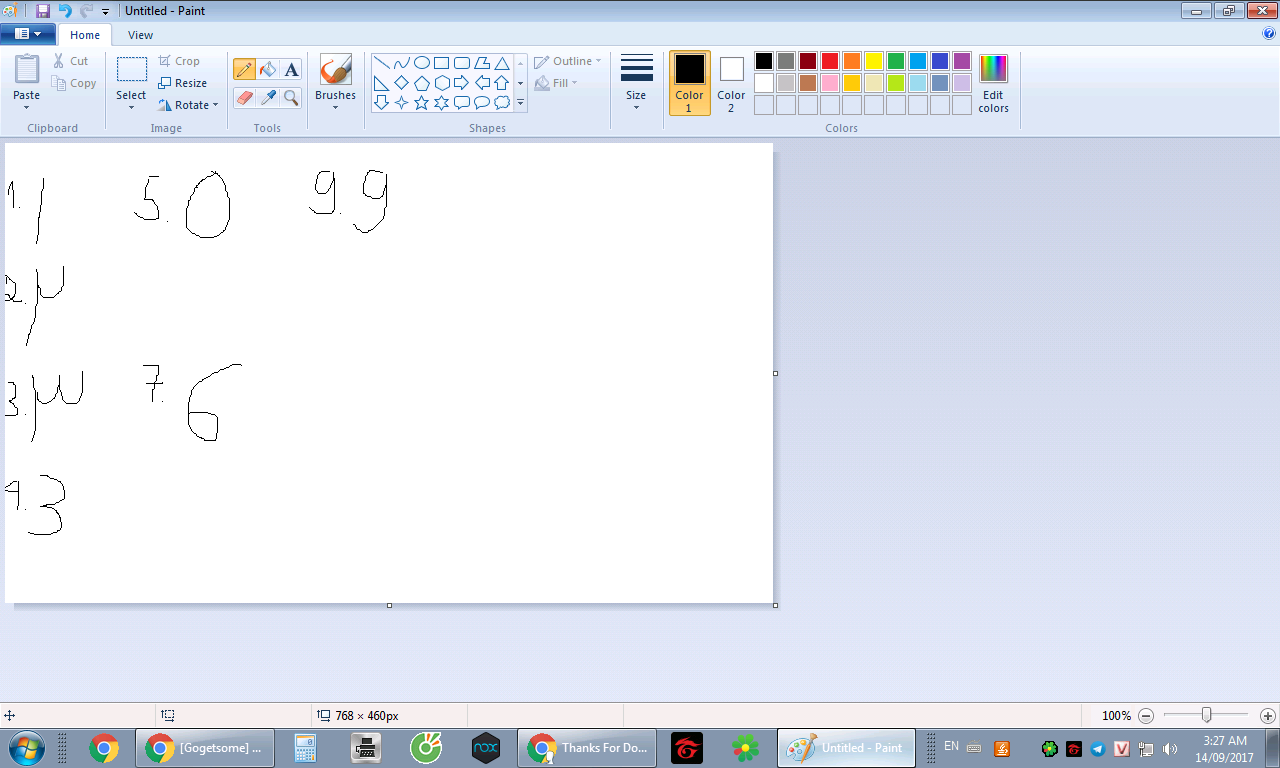The height and width of the screenshot is (768, 1280).
Task: Open Edit colors dialog
Action: (993, 84)
